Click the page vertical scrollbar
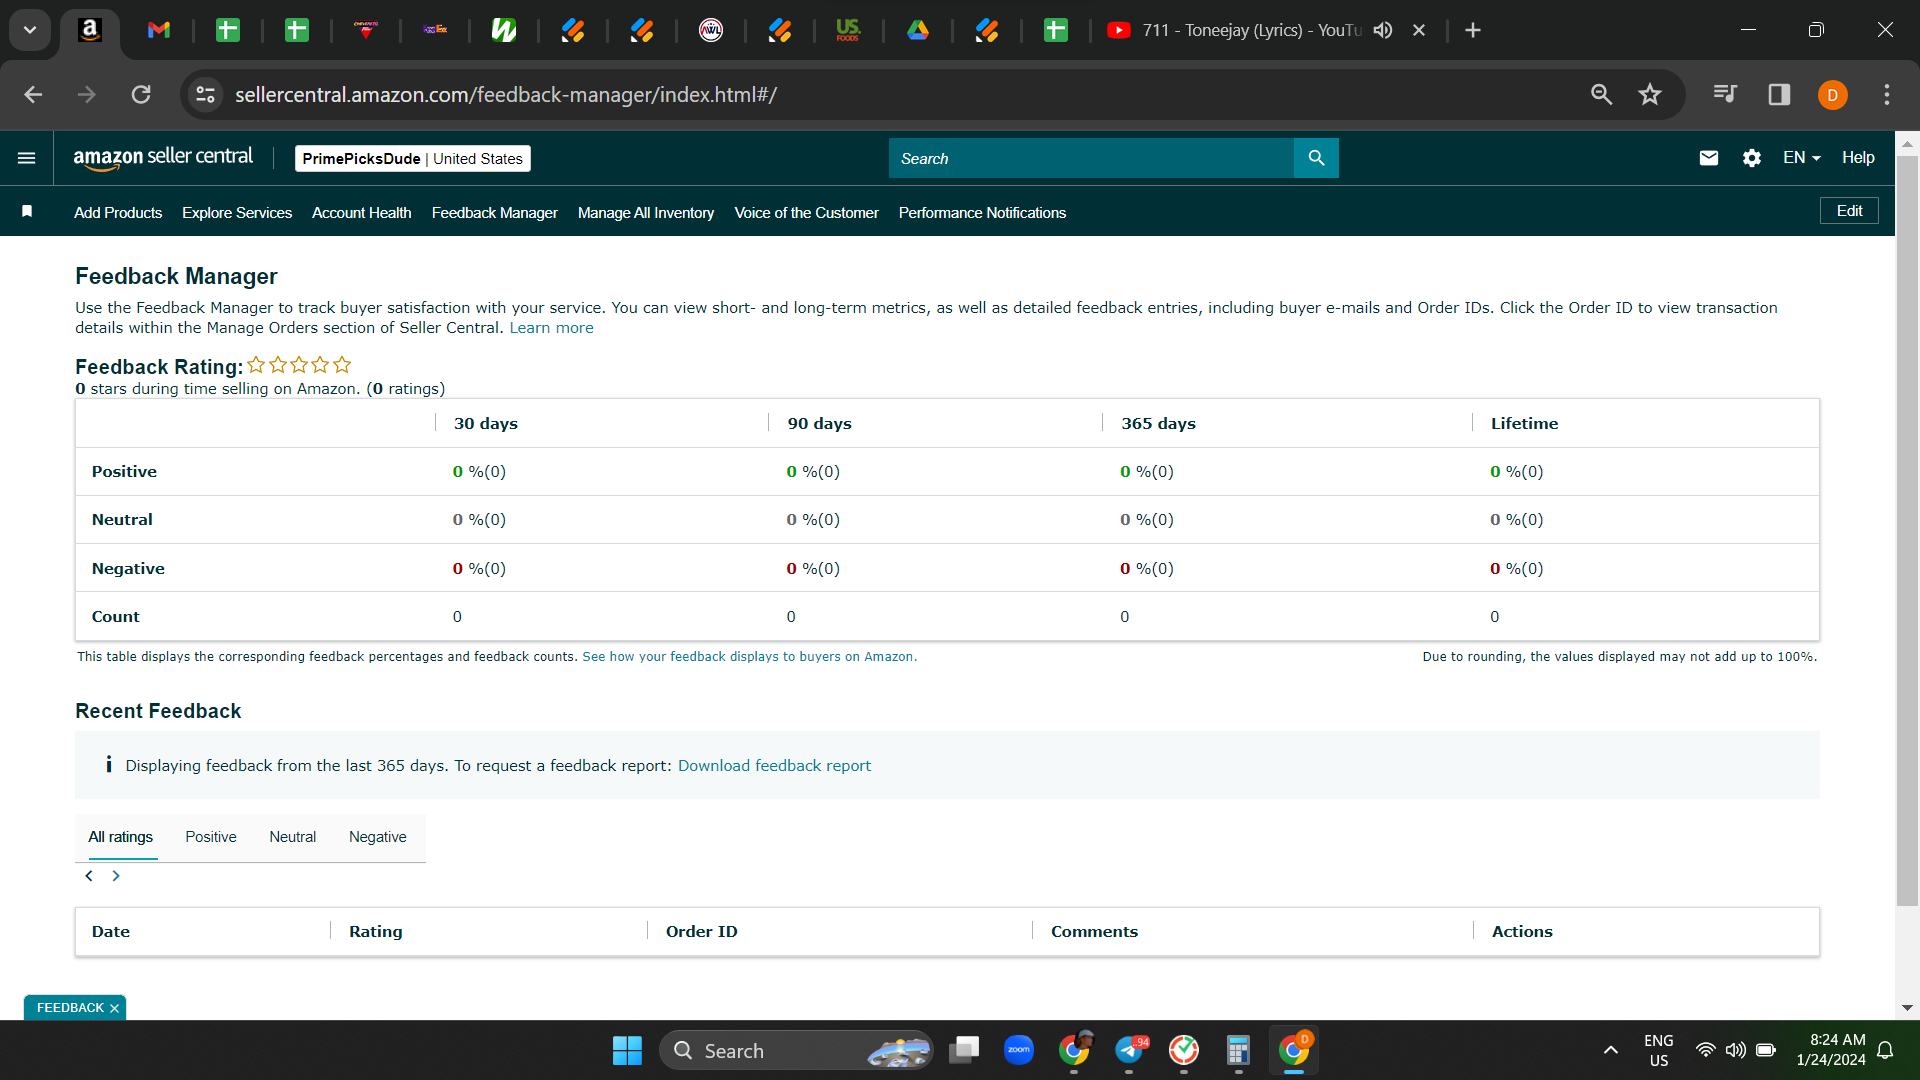1920x1080 pixels. pos(1907,530)
